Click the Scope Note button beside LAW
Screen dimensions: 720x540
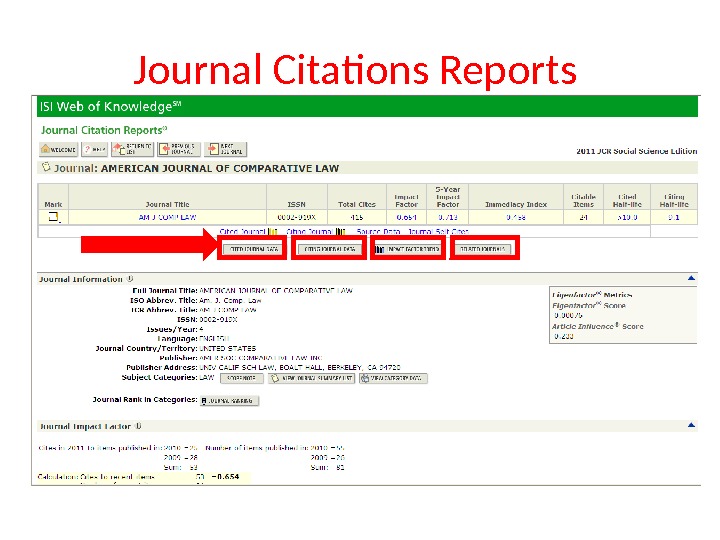point(242,378)
